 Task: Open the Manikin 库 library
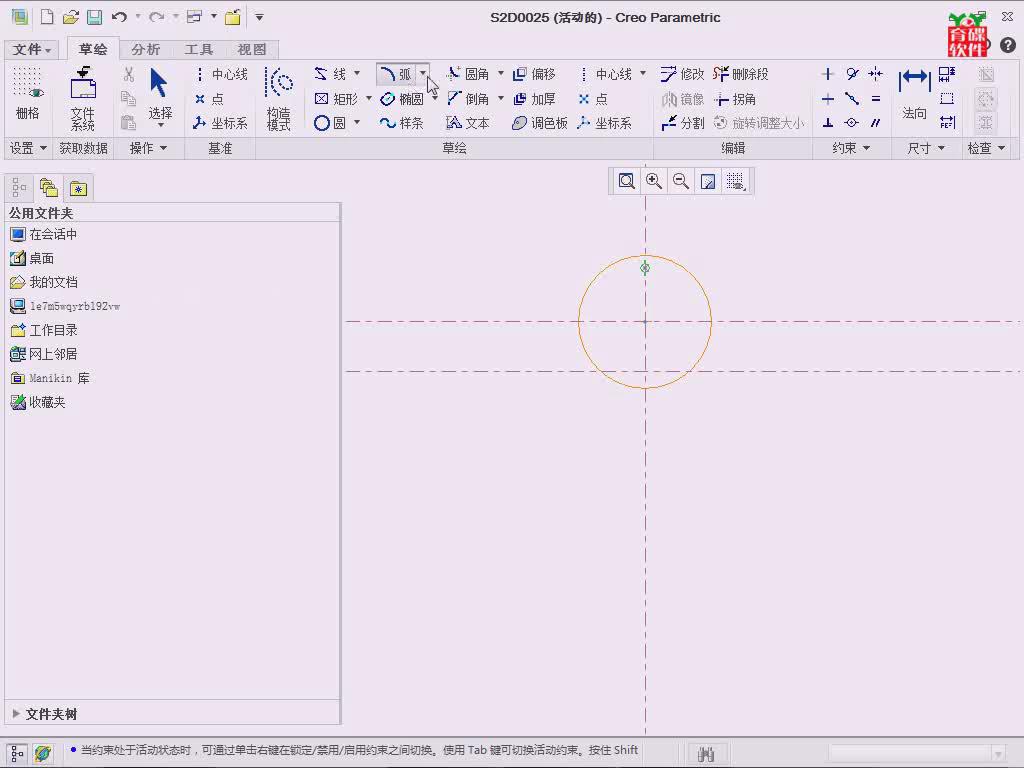click(x=50, y=378)
